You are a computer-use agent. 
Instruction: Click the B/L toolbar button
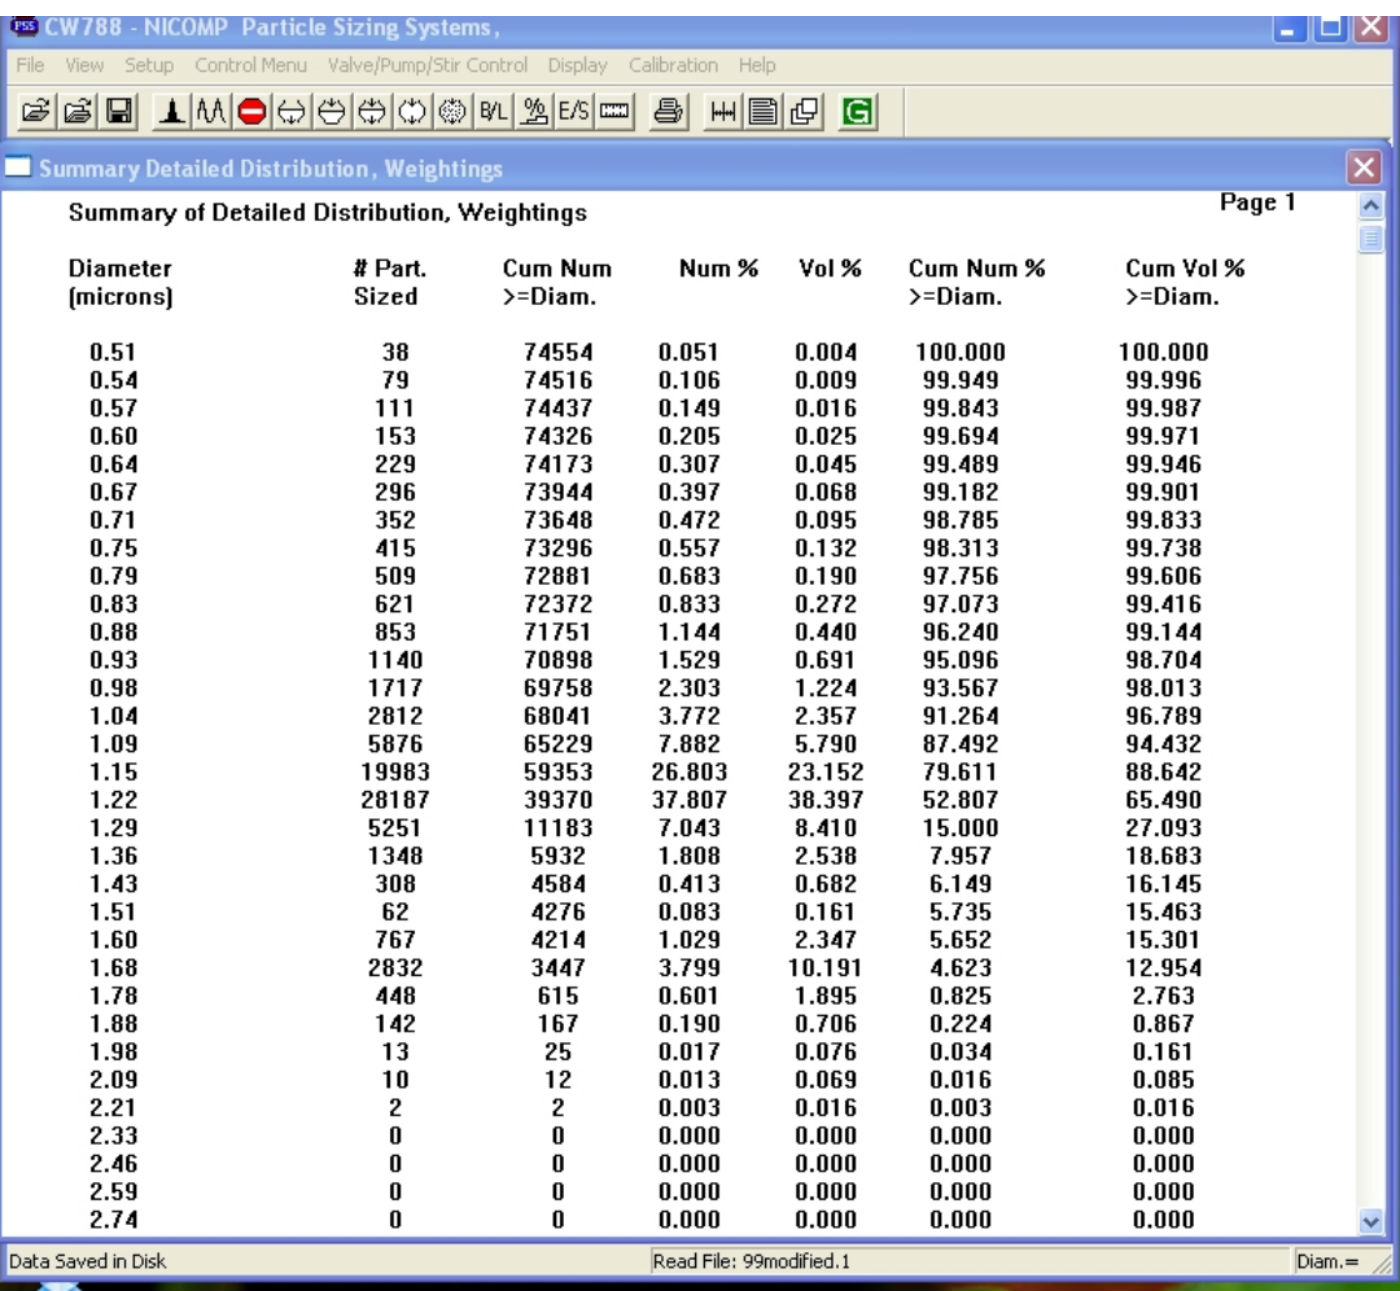pyautogui.click(x=493, y=111)
